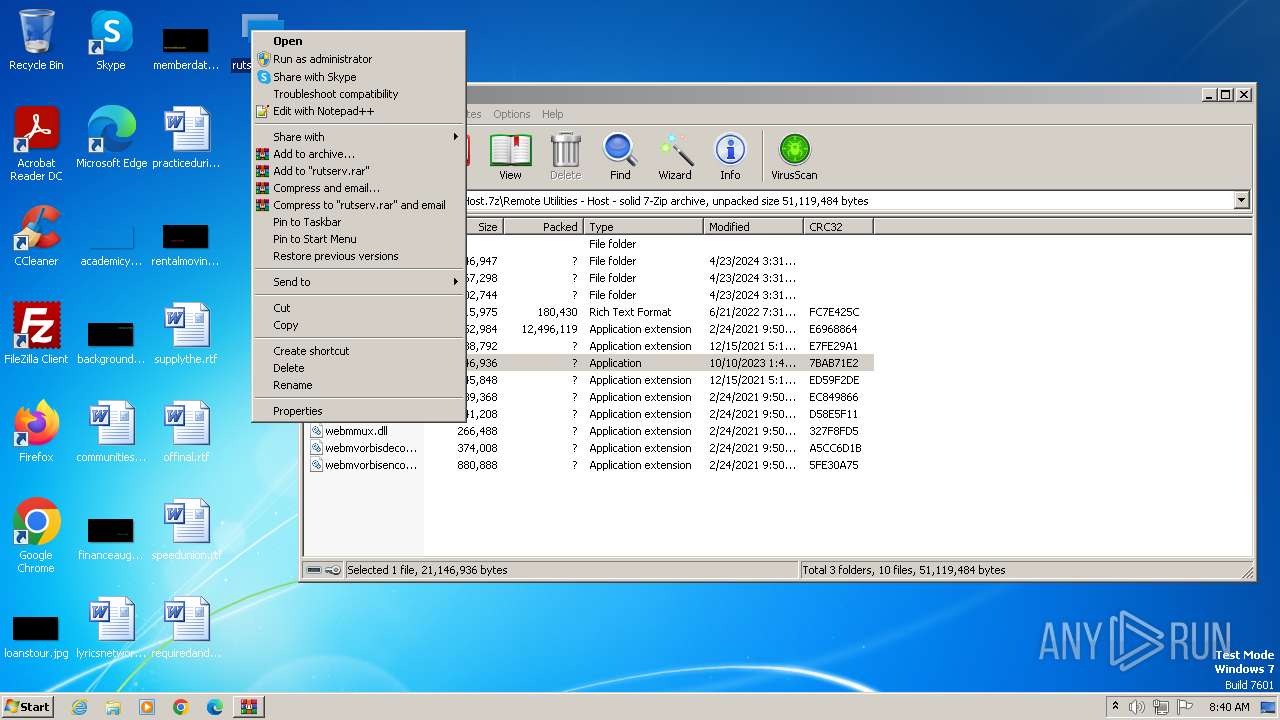
Task: Open loanstour.jpg image file
Action: pos(36,634)
